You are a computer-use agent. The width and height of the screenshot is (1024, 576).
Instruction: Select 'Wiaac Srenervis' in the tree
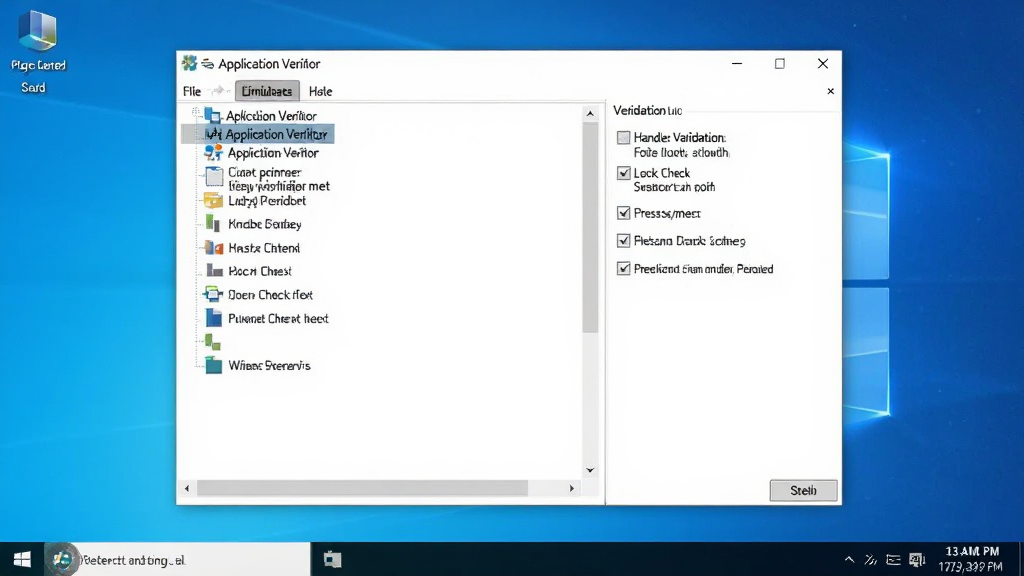(x=269, y=366)
